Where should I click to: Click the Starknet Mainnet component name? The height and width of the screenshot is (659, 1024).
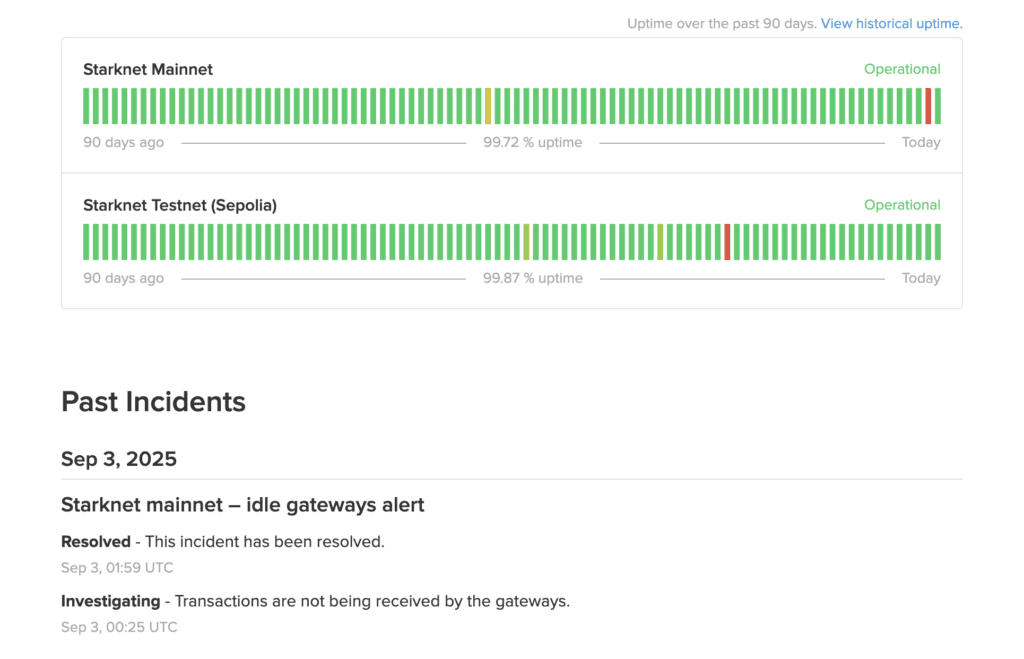148,69
